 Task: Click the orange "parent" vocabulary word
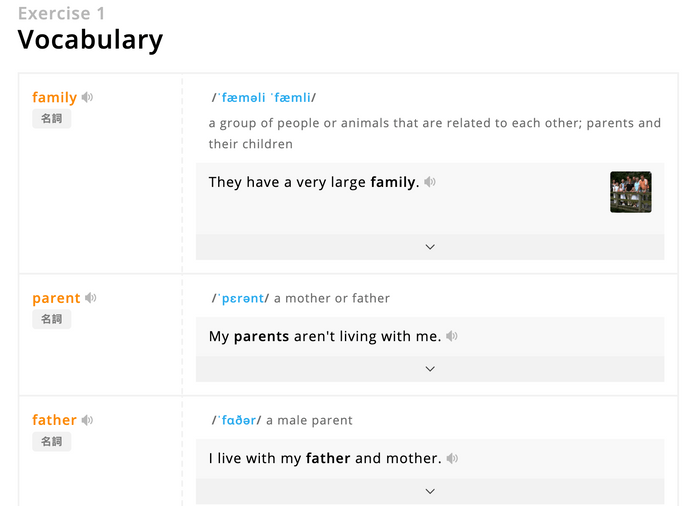(56, 298)
